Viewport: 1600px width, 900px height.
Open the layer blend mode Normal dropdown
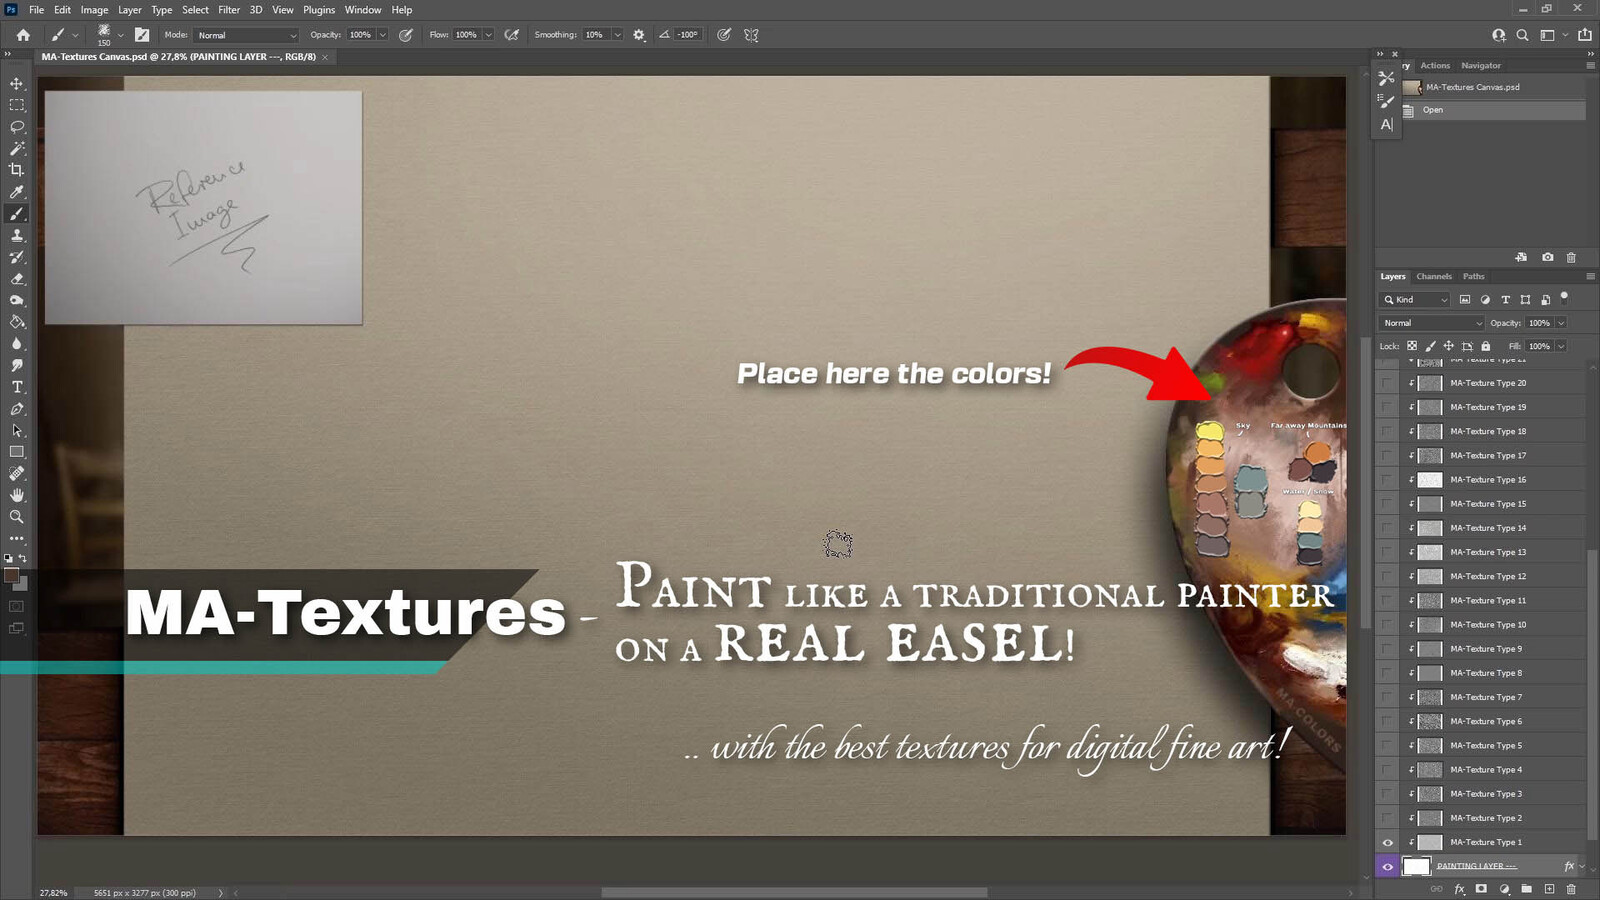point(1432,323)
